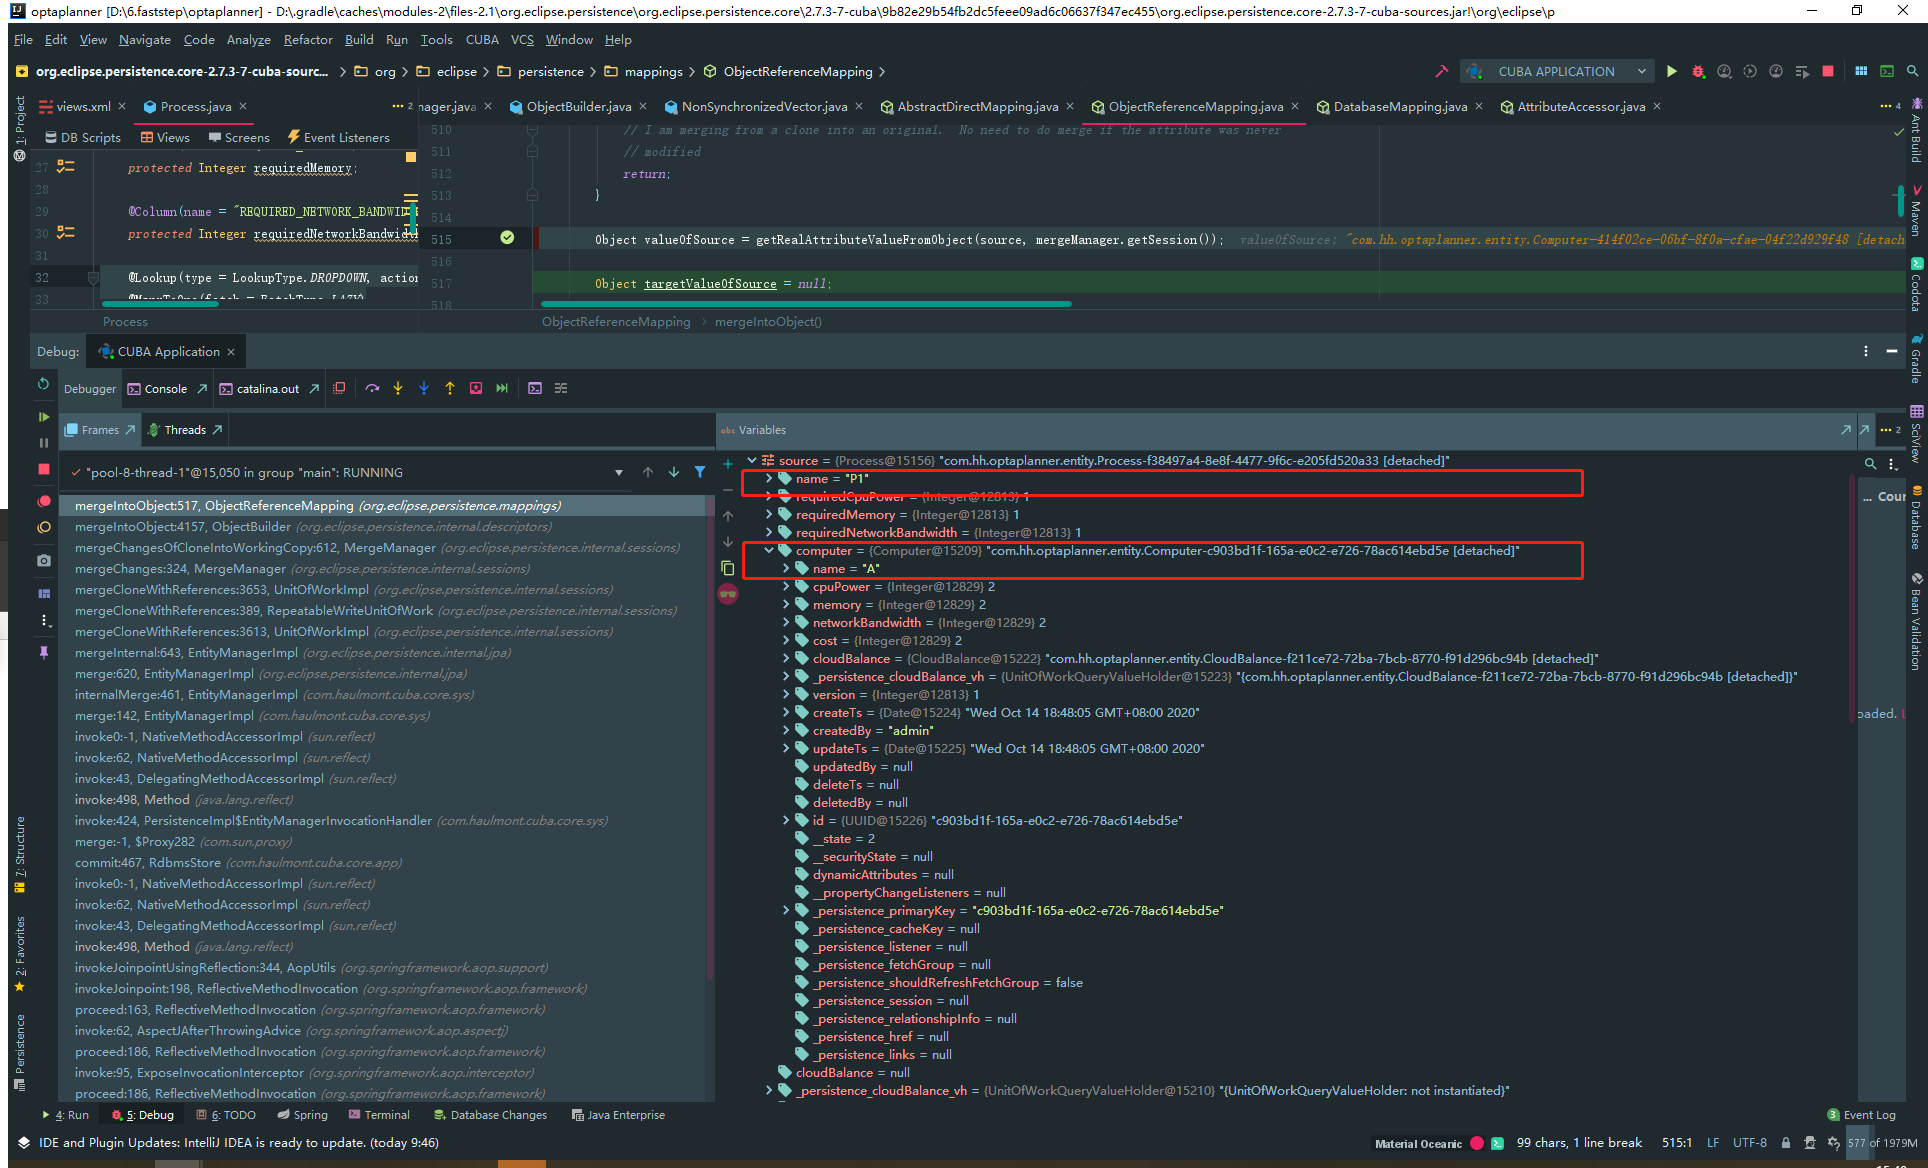The image size is (1928, 1168).
Task: Switch to the Console debug tab
Action: coord(165,389)
